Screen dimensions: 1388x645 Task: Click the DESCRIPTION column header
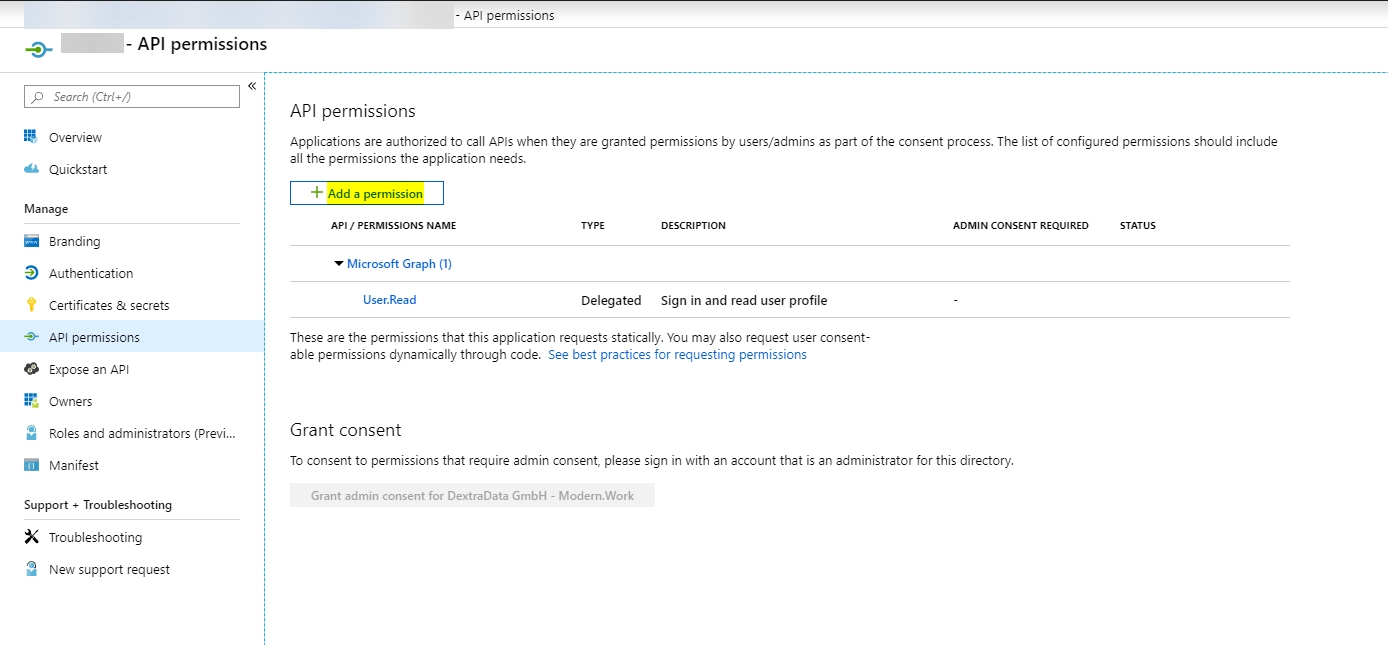point(694,226)
